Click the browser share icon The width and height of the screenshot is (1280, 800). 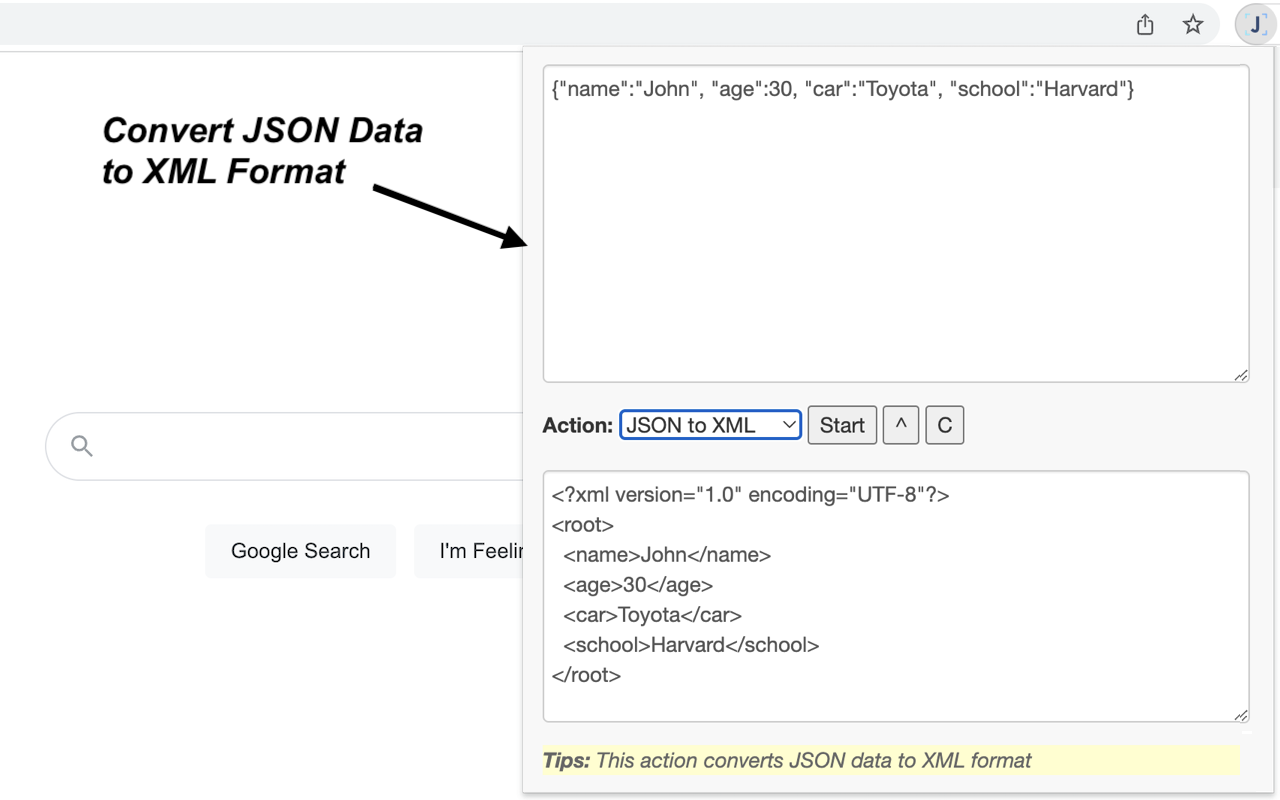click(x=1144, y=24)
